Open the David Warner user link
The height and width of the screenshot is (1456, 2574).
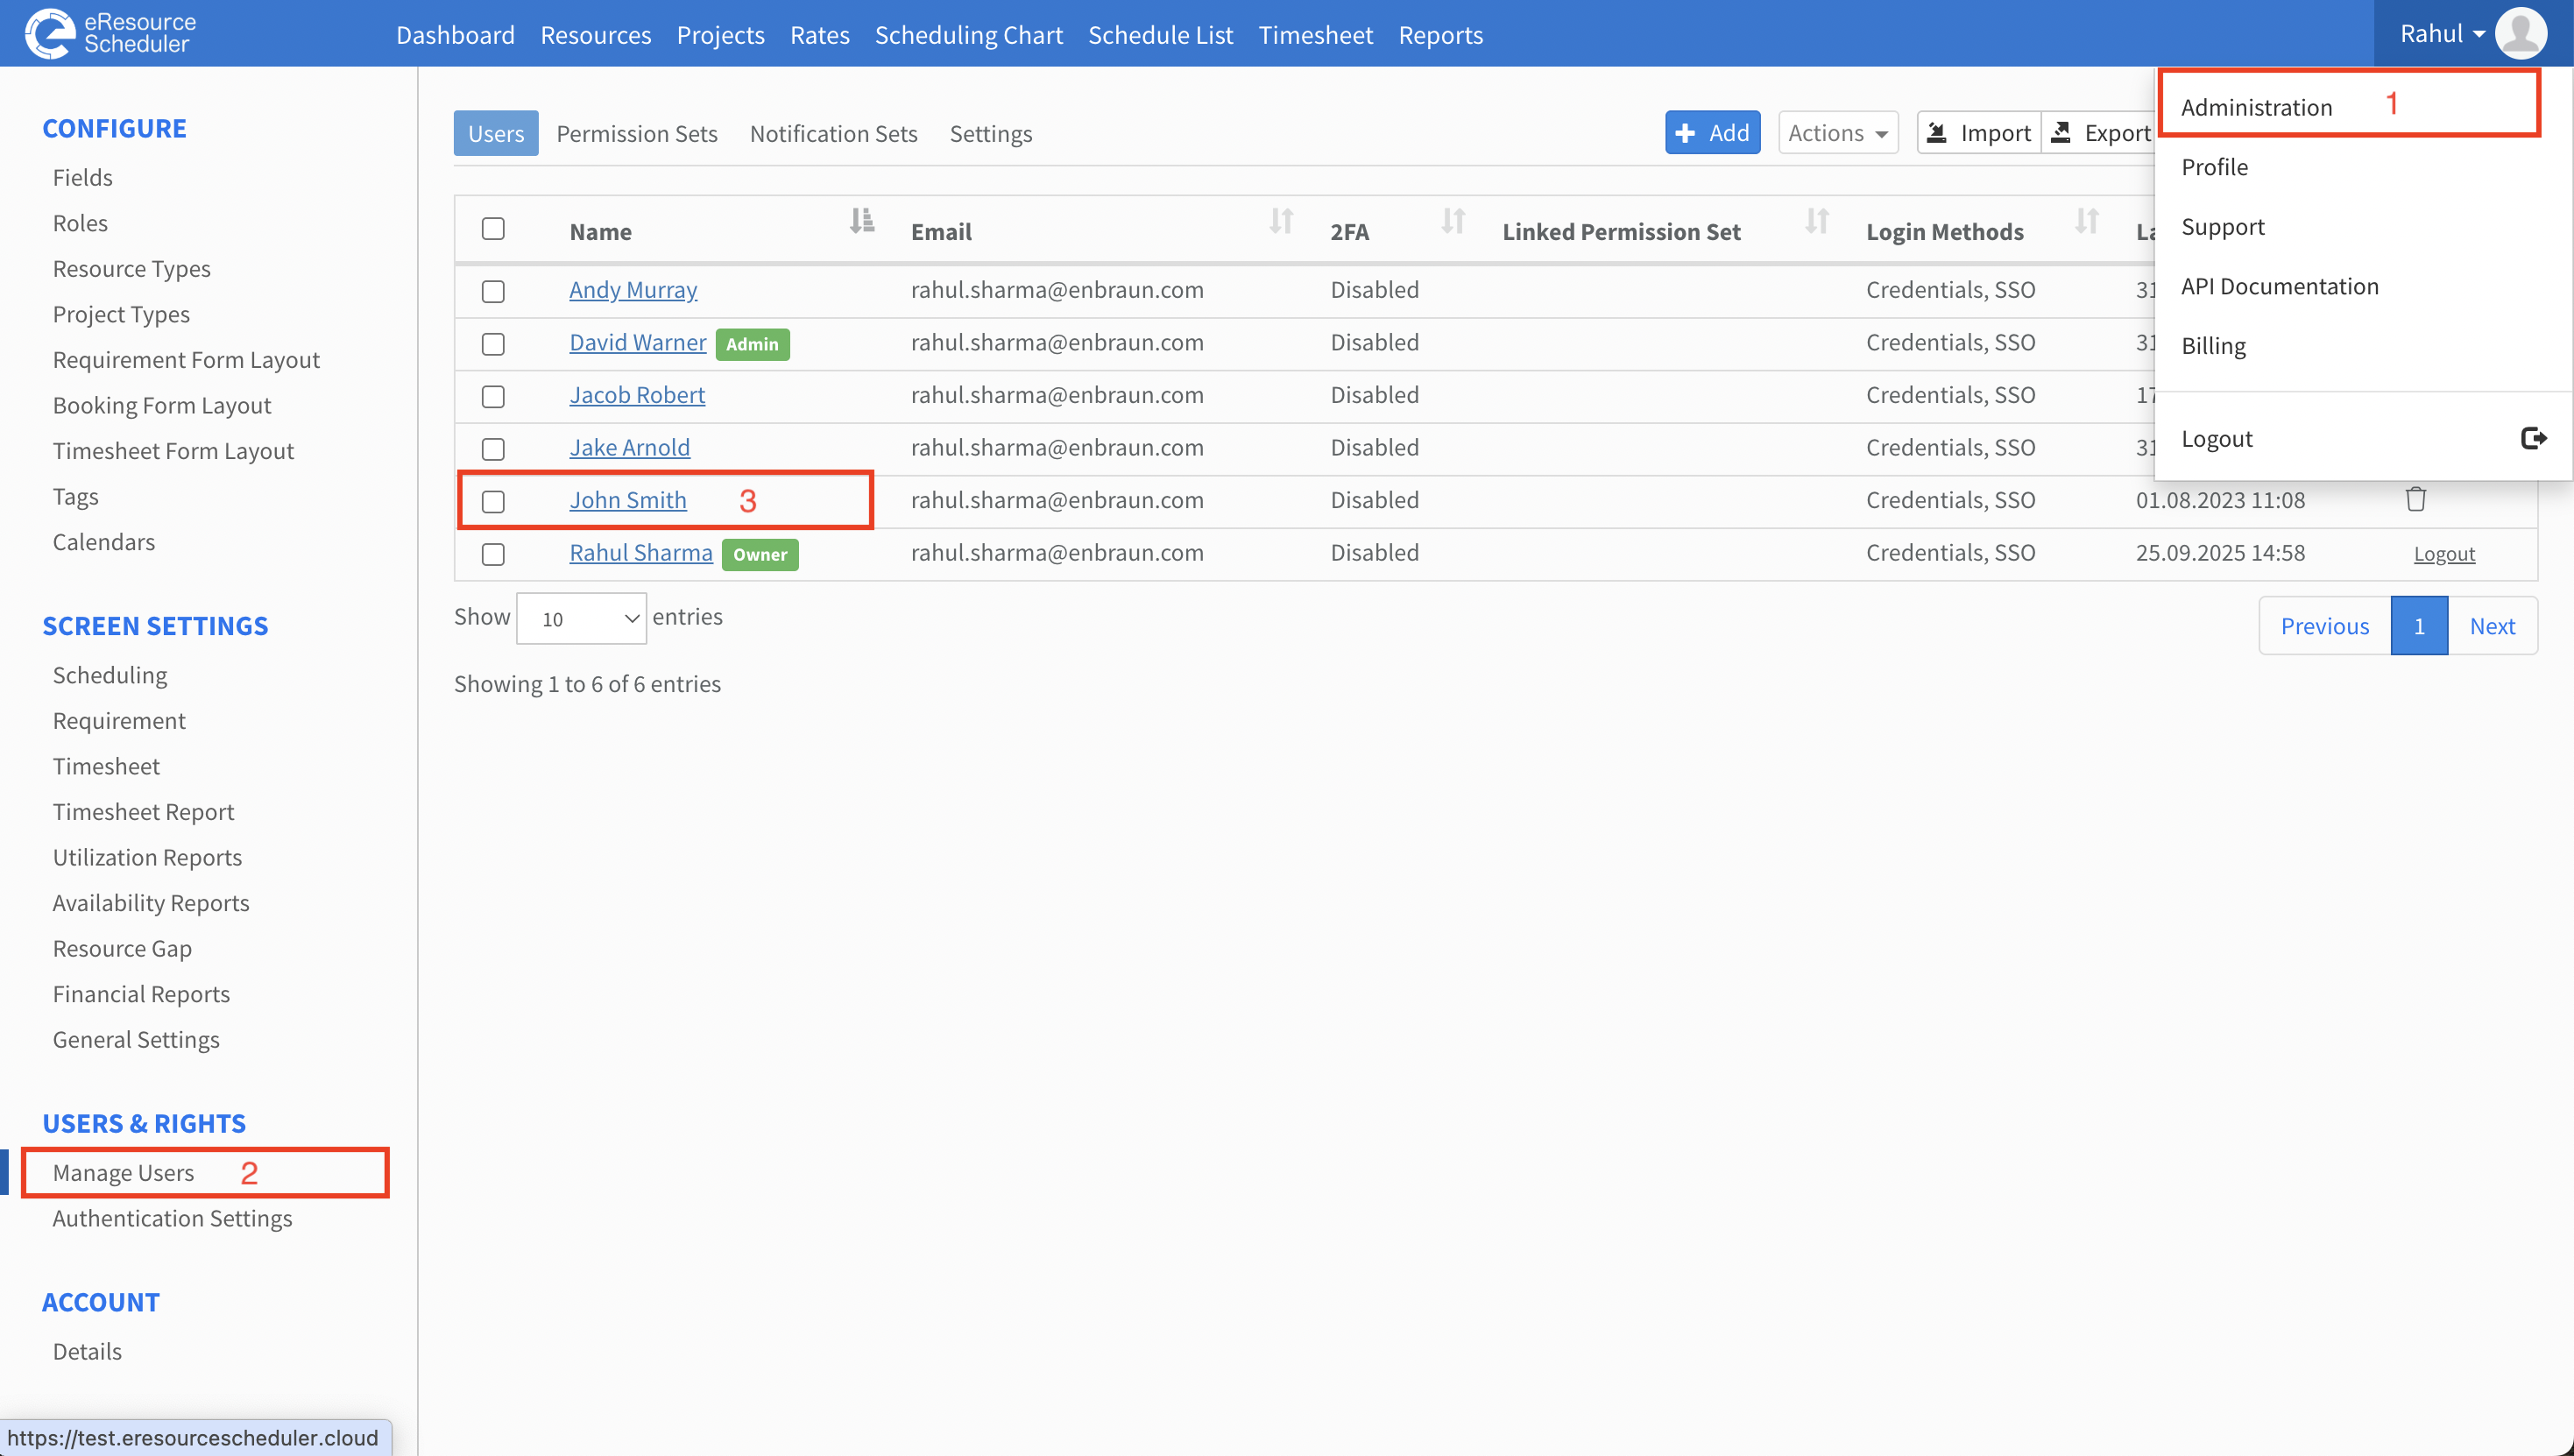[x=637, y=343]
